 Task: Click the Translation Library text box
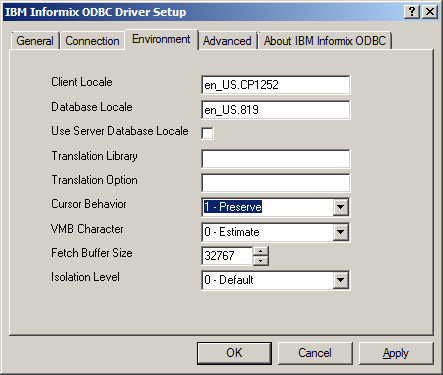pyautogui.click(x=276, y=159)
